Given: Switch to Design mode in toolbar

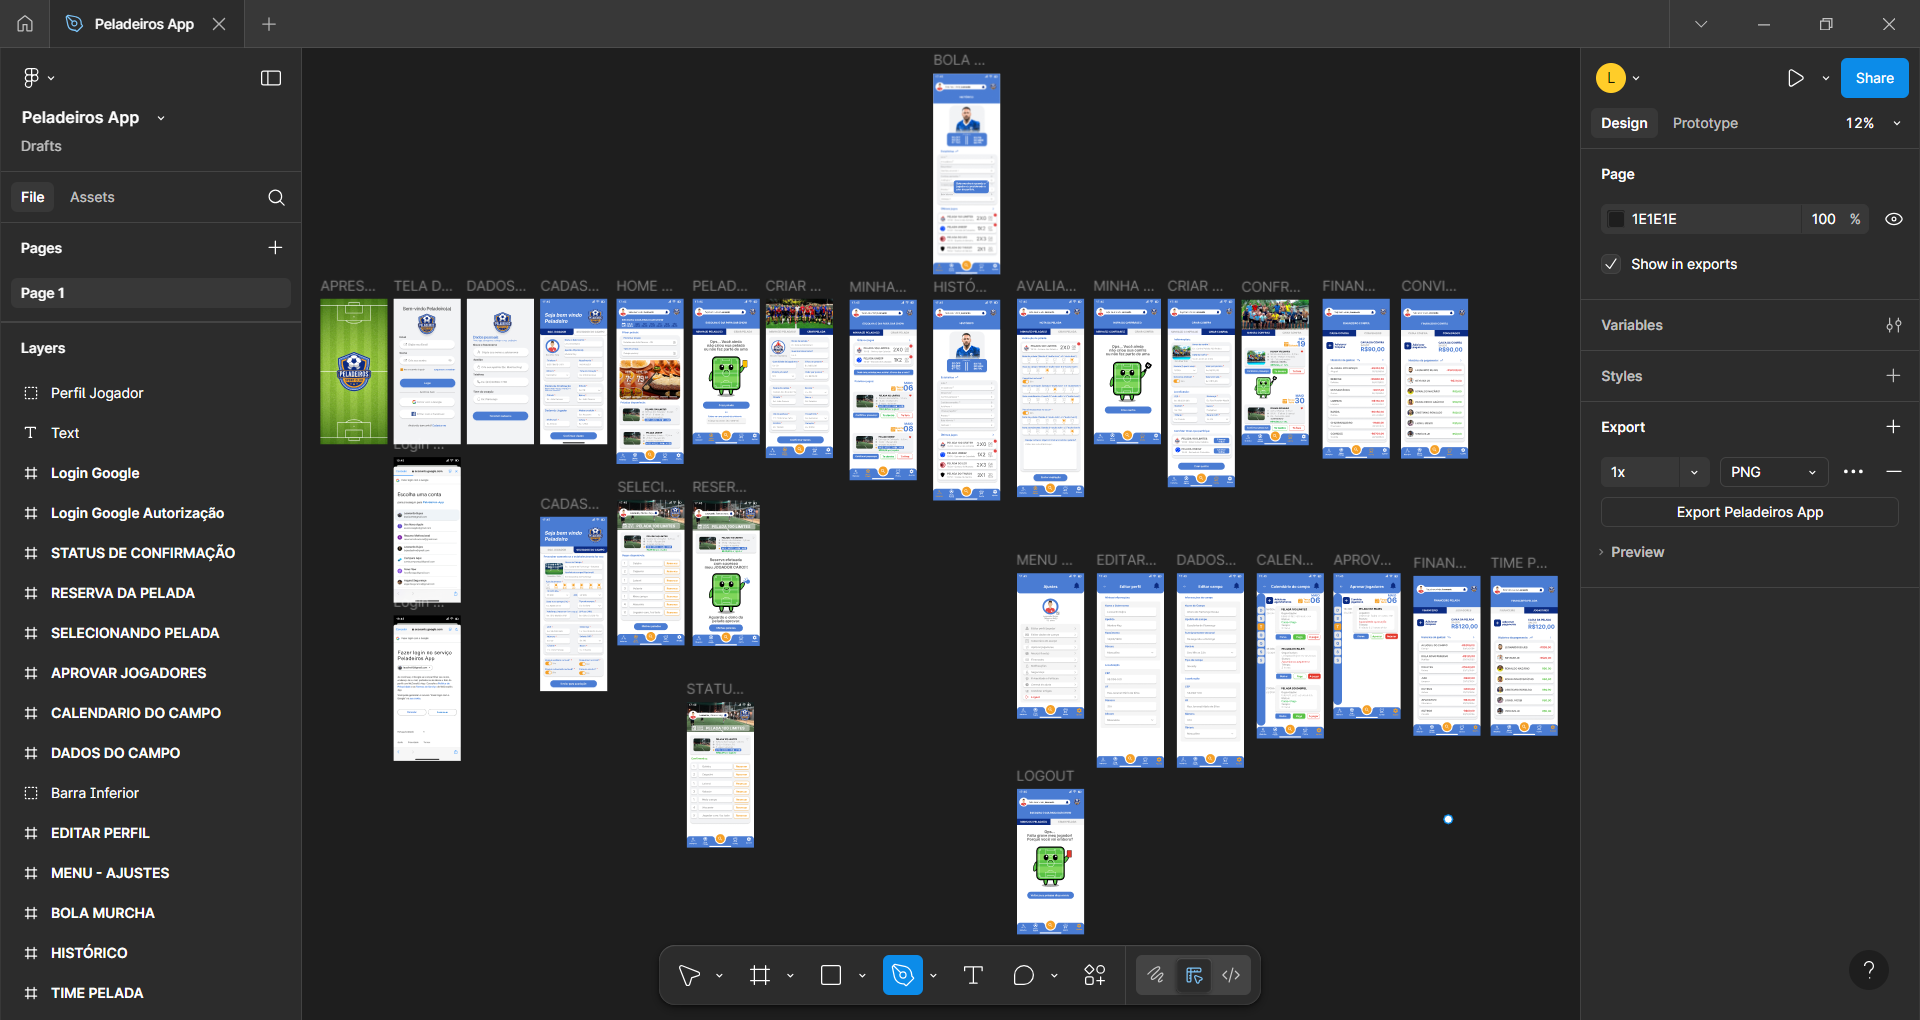Looking at the screenshot, I should [x=1193, y=975].
